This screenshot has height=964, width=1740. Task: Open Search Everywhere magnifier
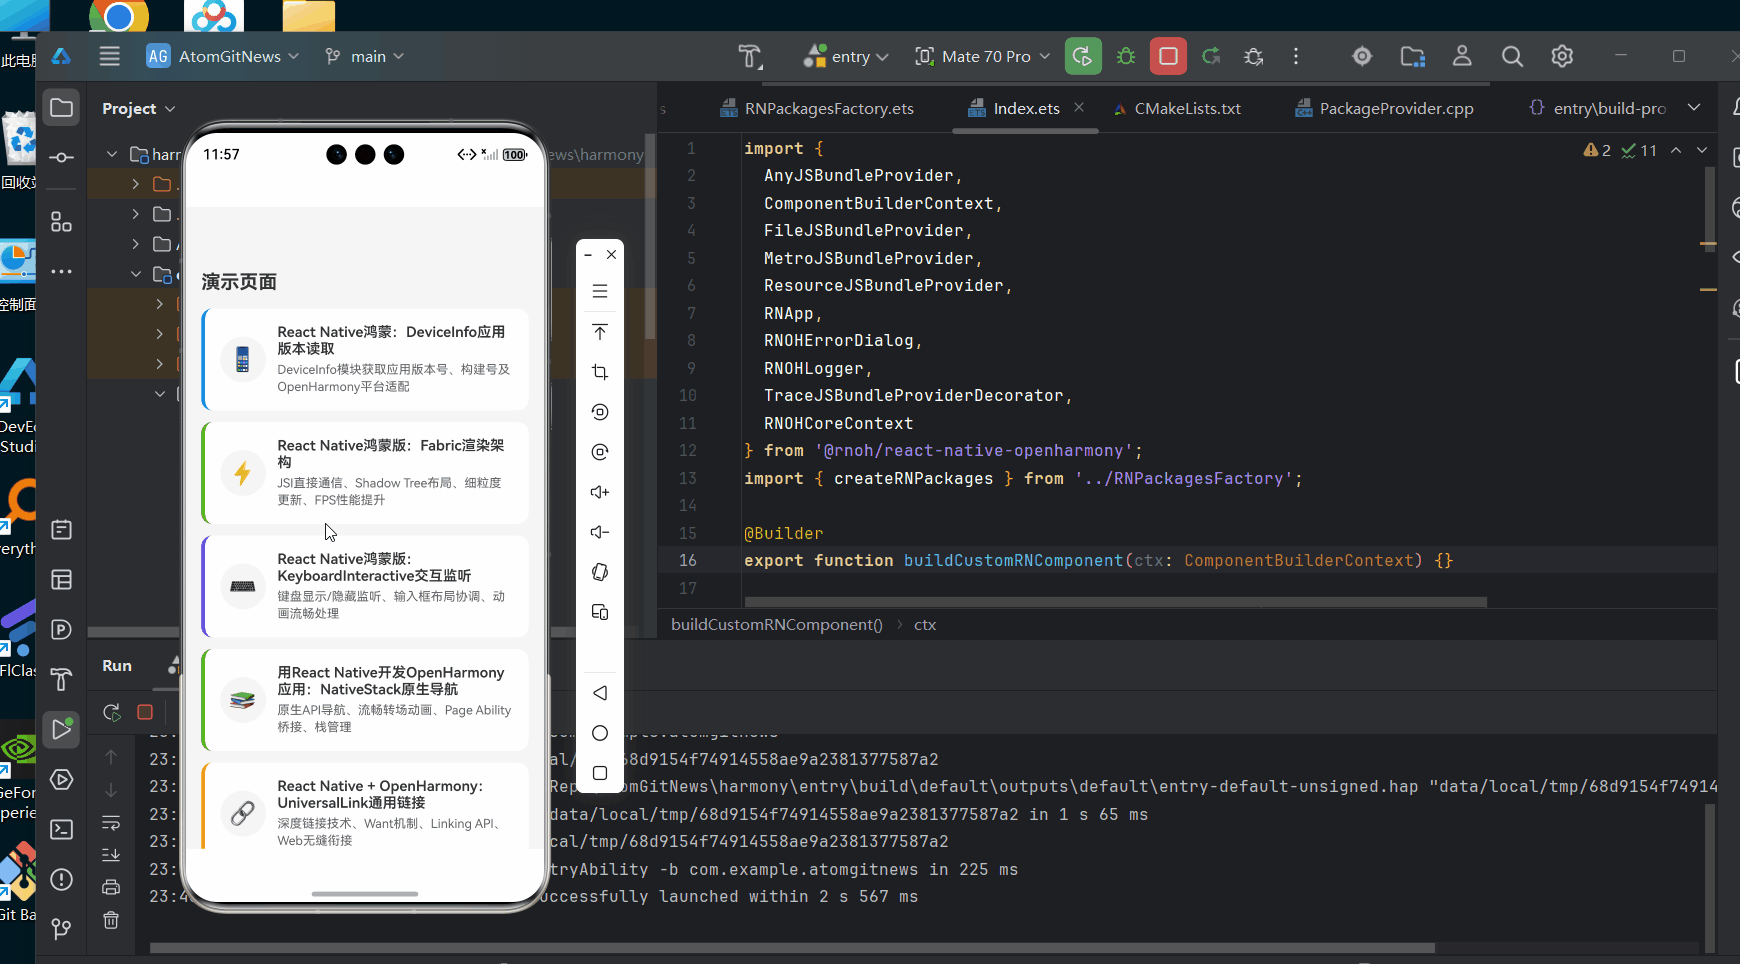click(x=1512, y=57)
